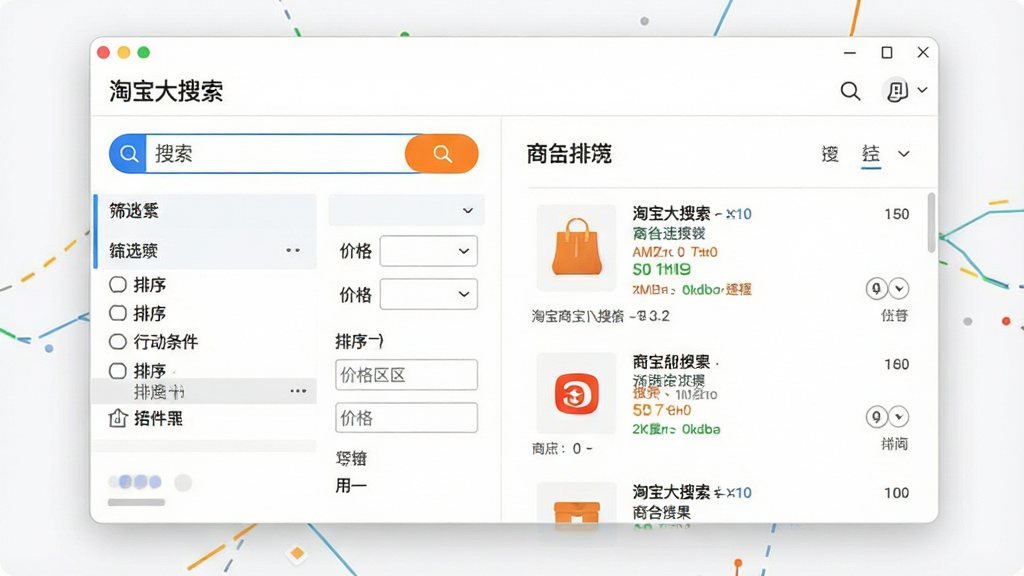Select the 行动条件 radio option
This screenshot has width=1024, height=576.
coord(118,342)
